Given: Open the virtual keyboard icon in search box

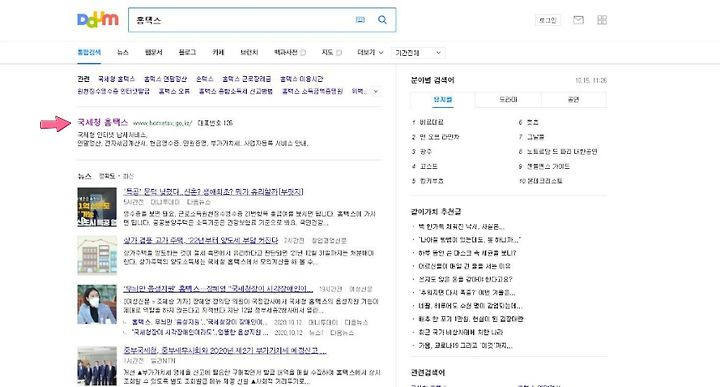Looking at the screenshot, I should coord(360,20).
